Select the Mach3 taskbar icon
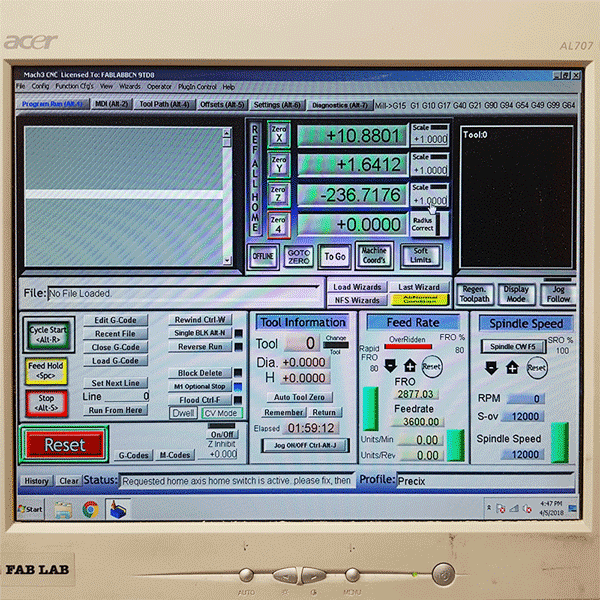The image size is (600, 600). point(118,509)
